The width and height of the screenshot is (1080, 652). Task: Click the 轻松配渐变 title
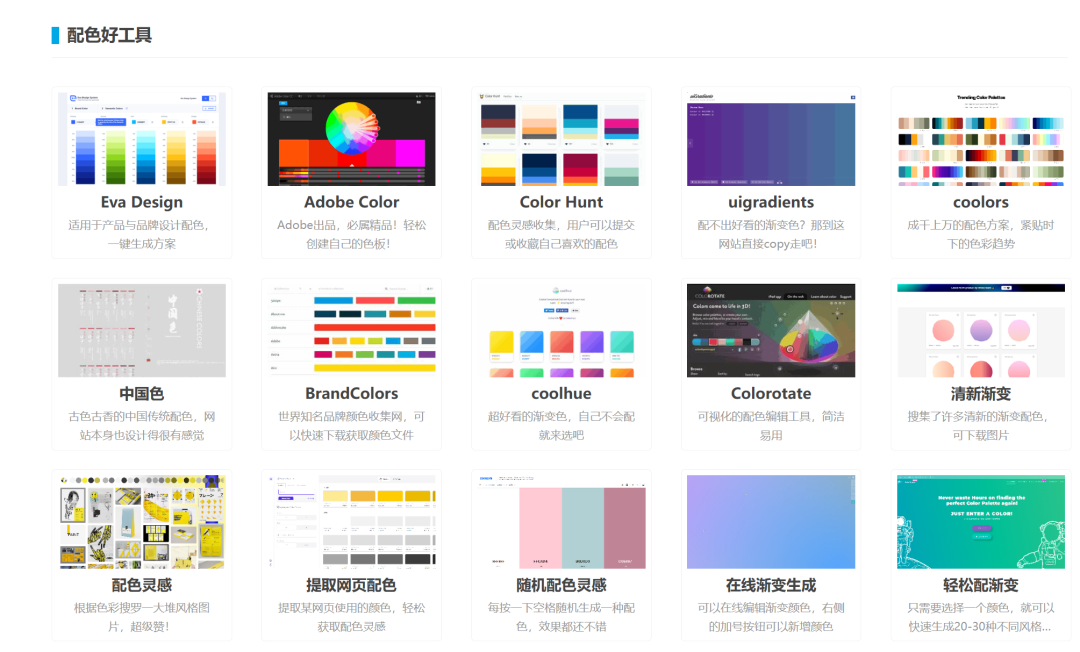[981, 585]
